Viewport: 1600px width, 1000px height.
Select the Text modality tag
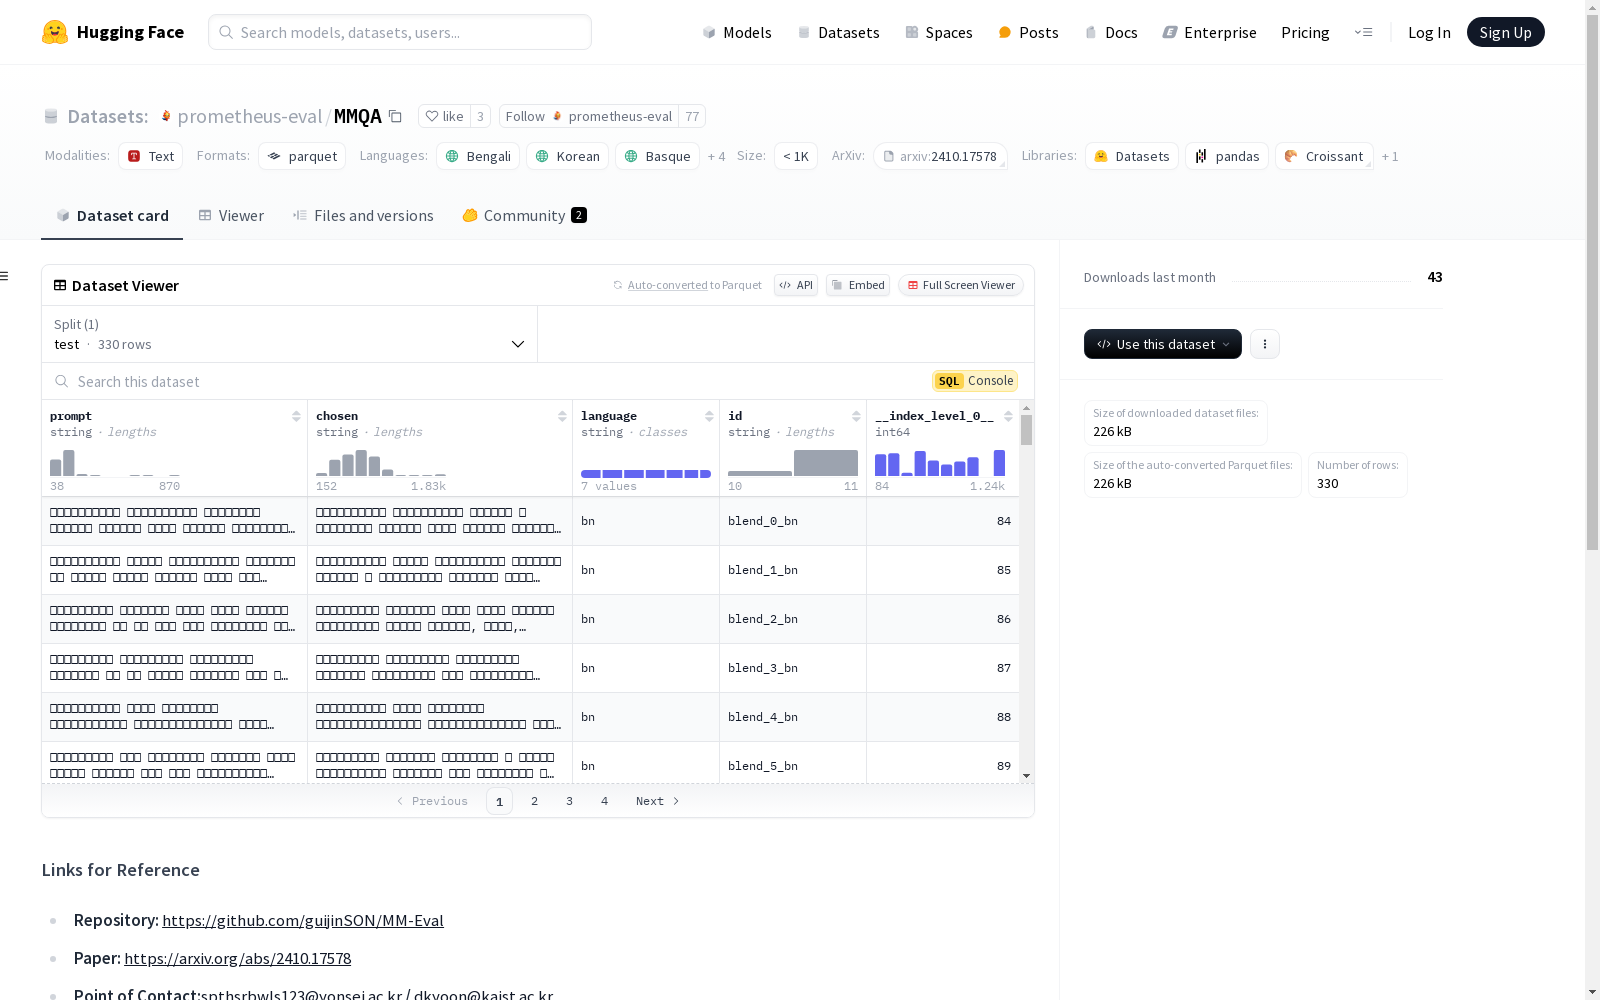coord(151,156)
